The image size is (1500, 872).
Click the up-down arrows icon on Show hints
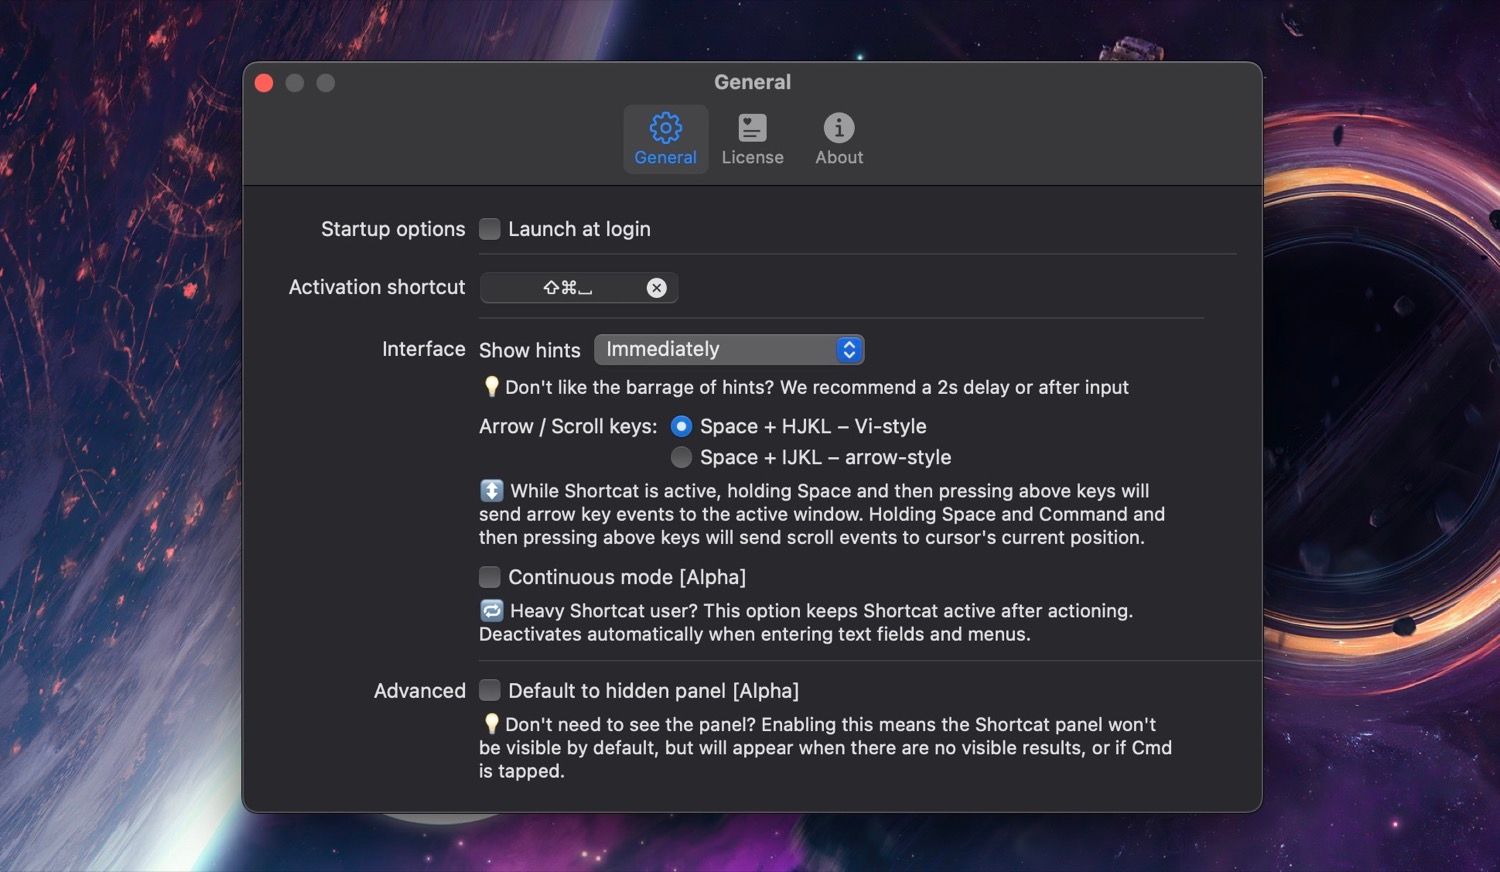click(x=848, y=349)
